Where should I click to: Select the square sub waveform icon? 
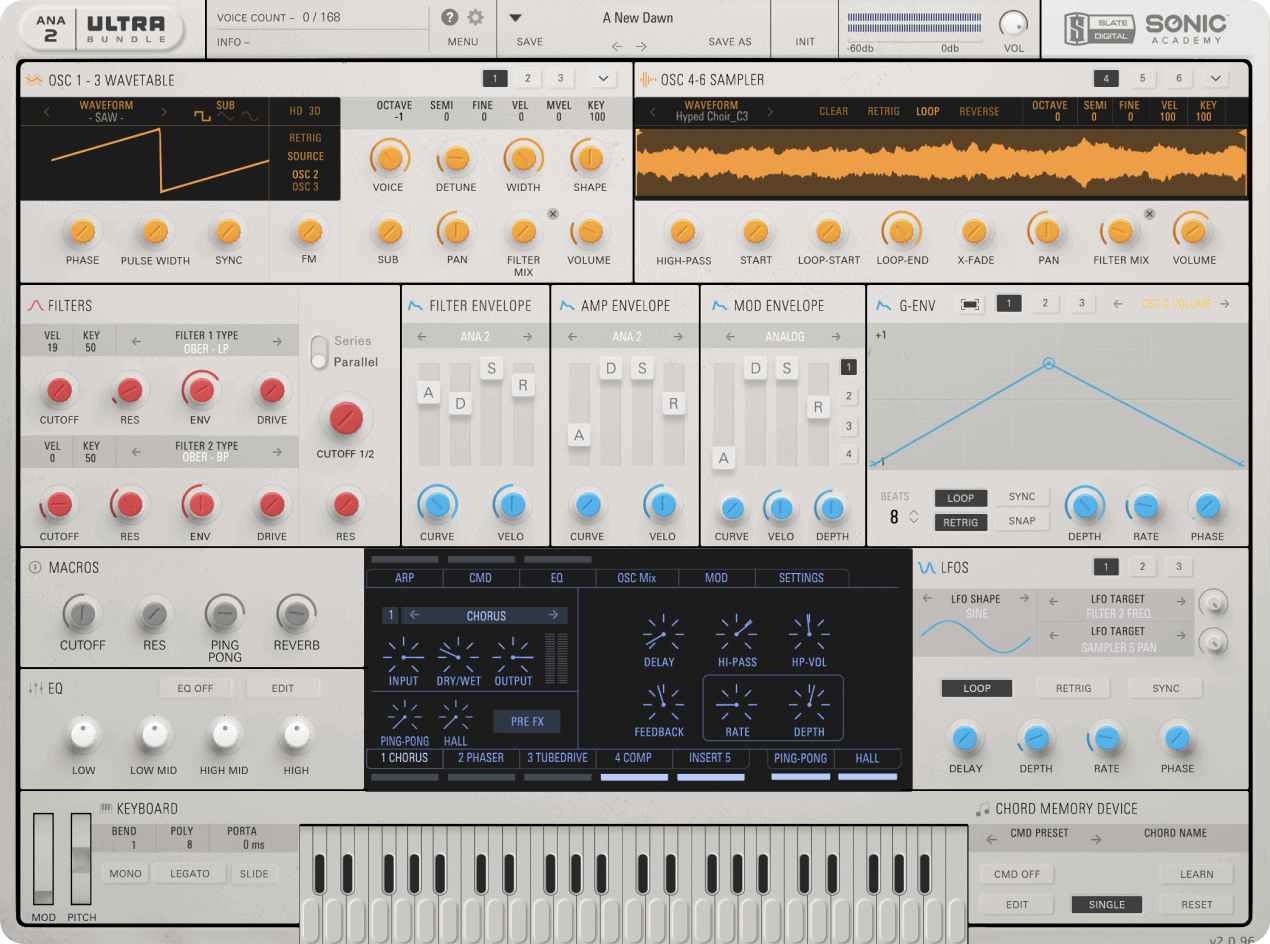[x=202, y=118]
